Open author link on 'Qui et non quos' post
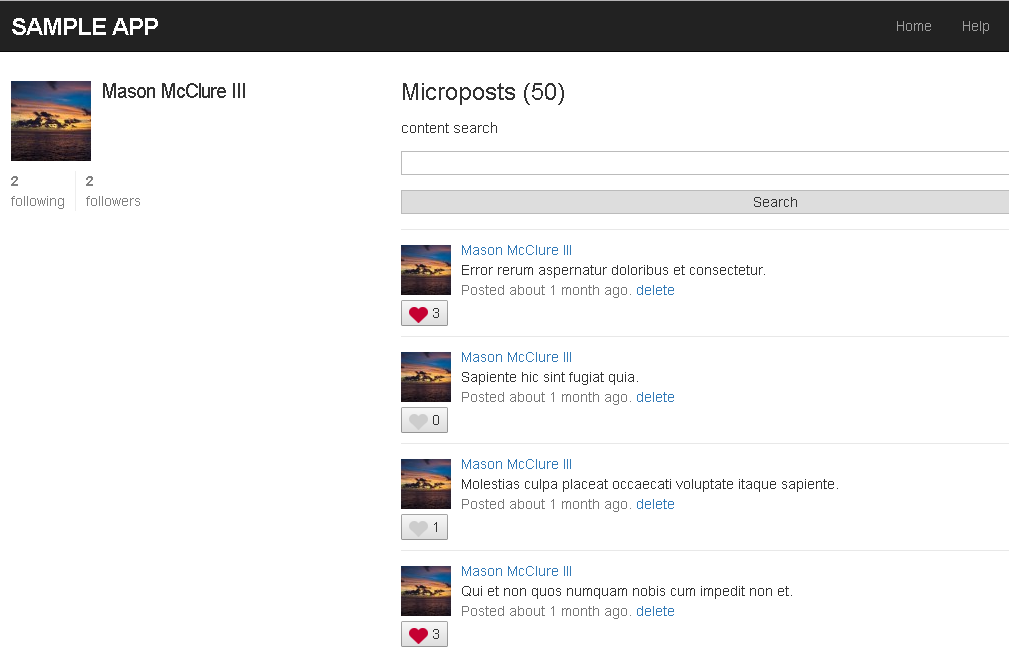 coord(516,571)
